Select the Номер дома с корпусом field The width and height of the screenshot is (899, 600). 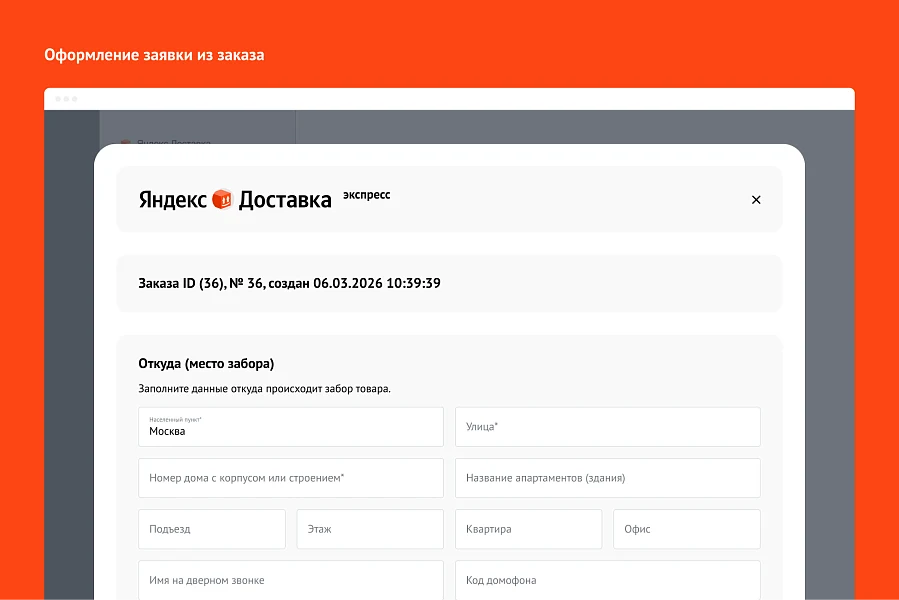pyautogui.click(x=291, y=478)
